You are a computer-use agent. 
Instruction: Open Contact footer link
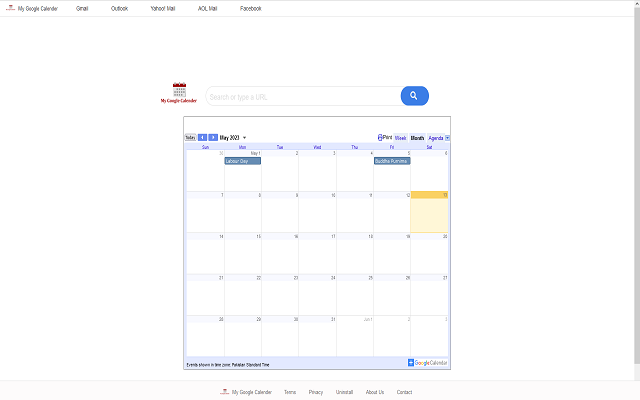[404, 392]
